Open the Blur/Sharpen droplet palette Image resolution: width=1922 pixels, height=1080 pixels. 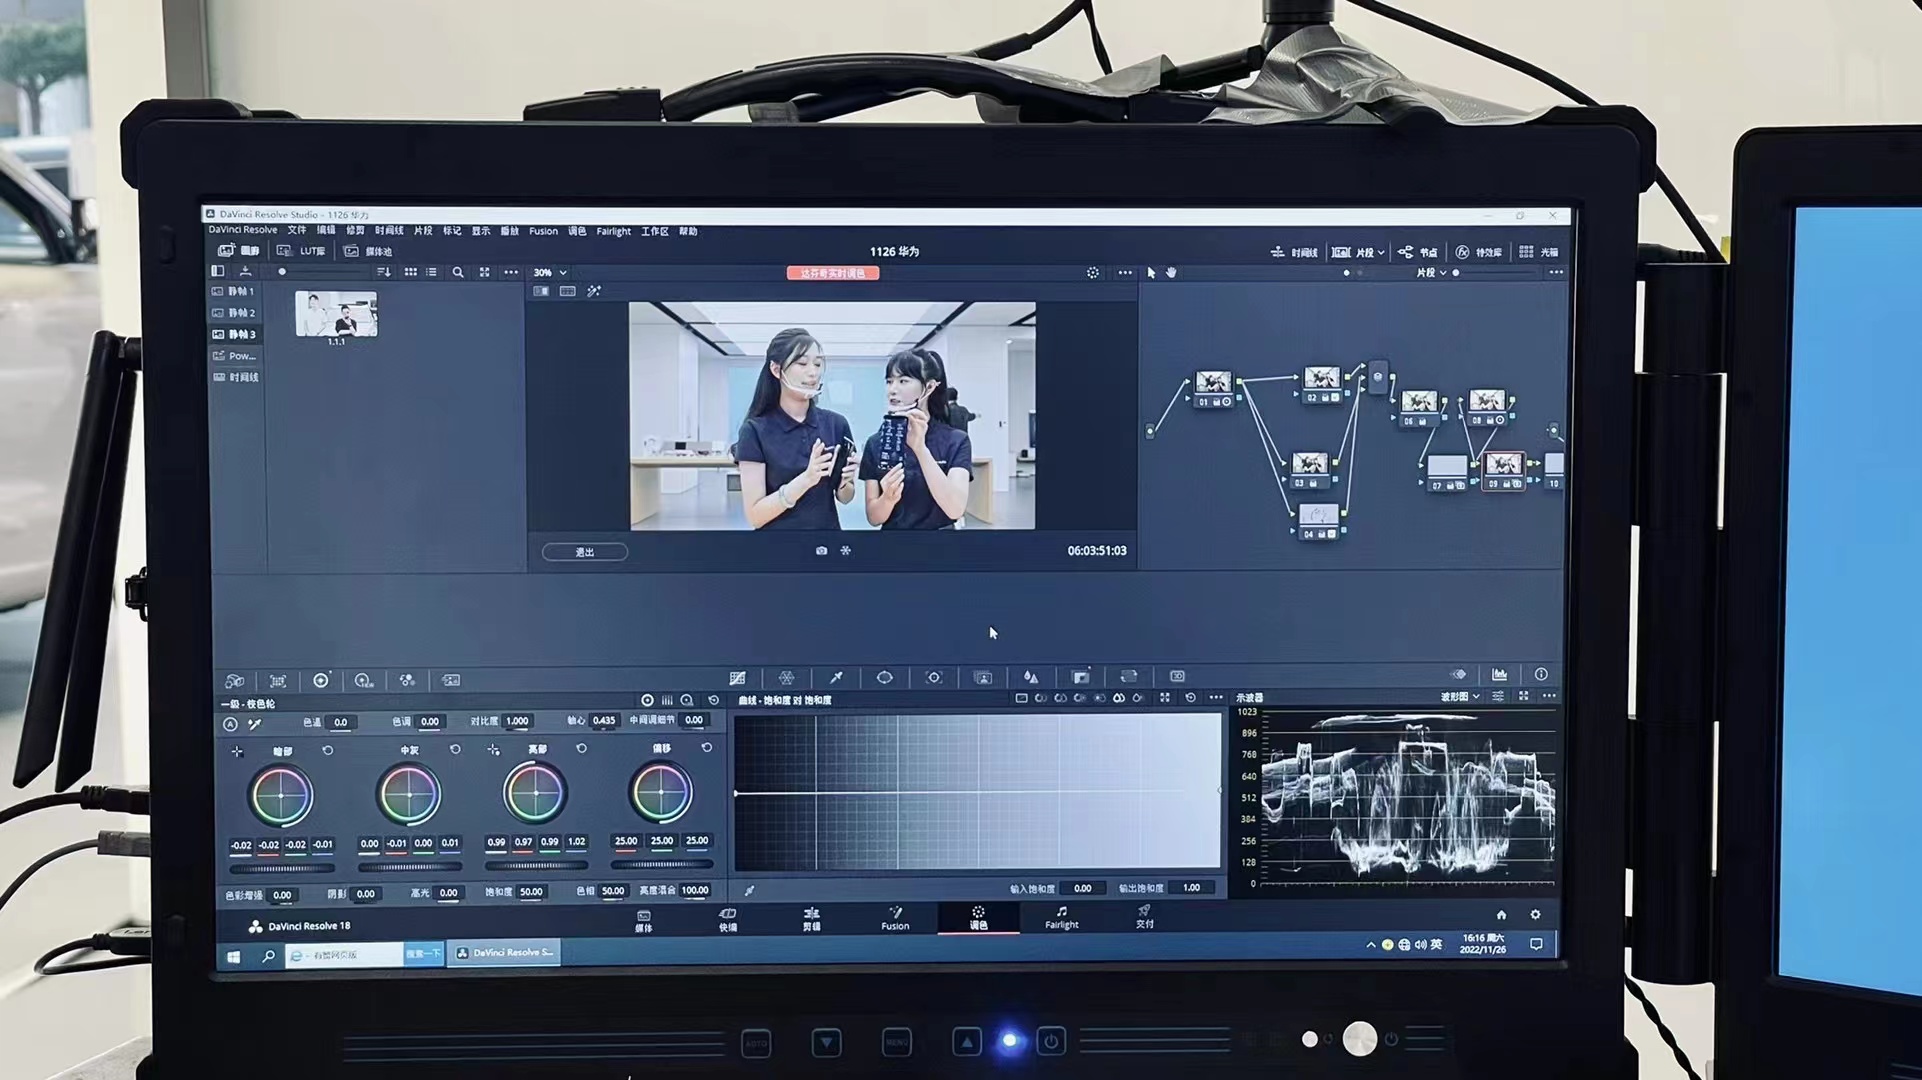[x=1031, y=678]
